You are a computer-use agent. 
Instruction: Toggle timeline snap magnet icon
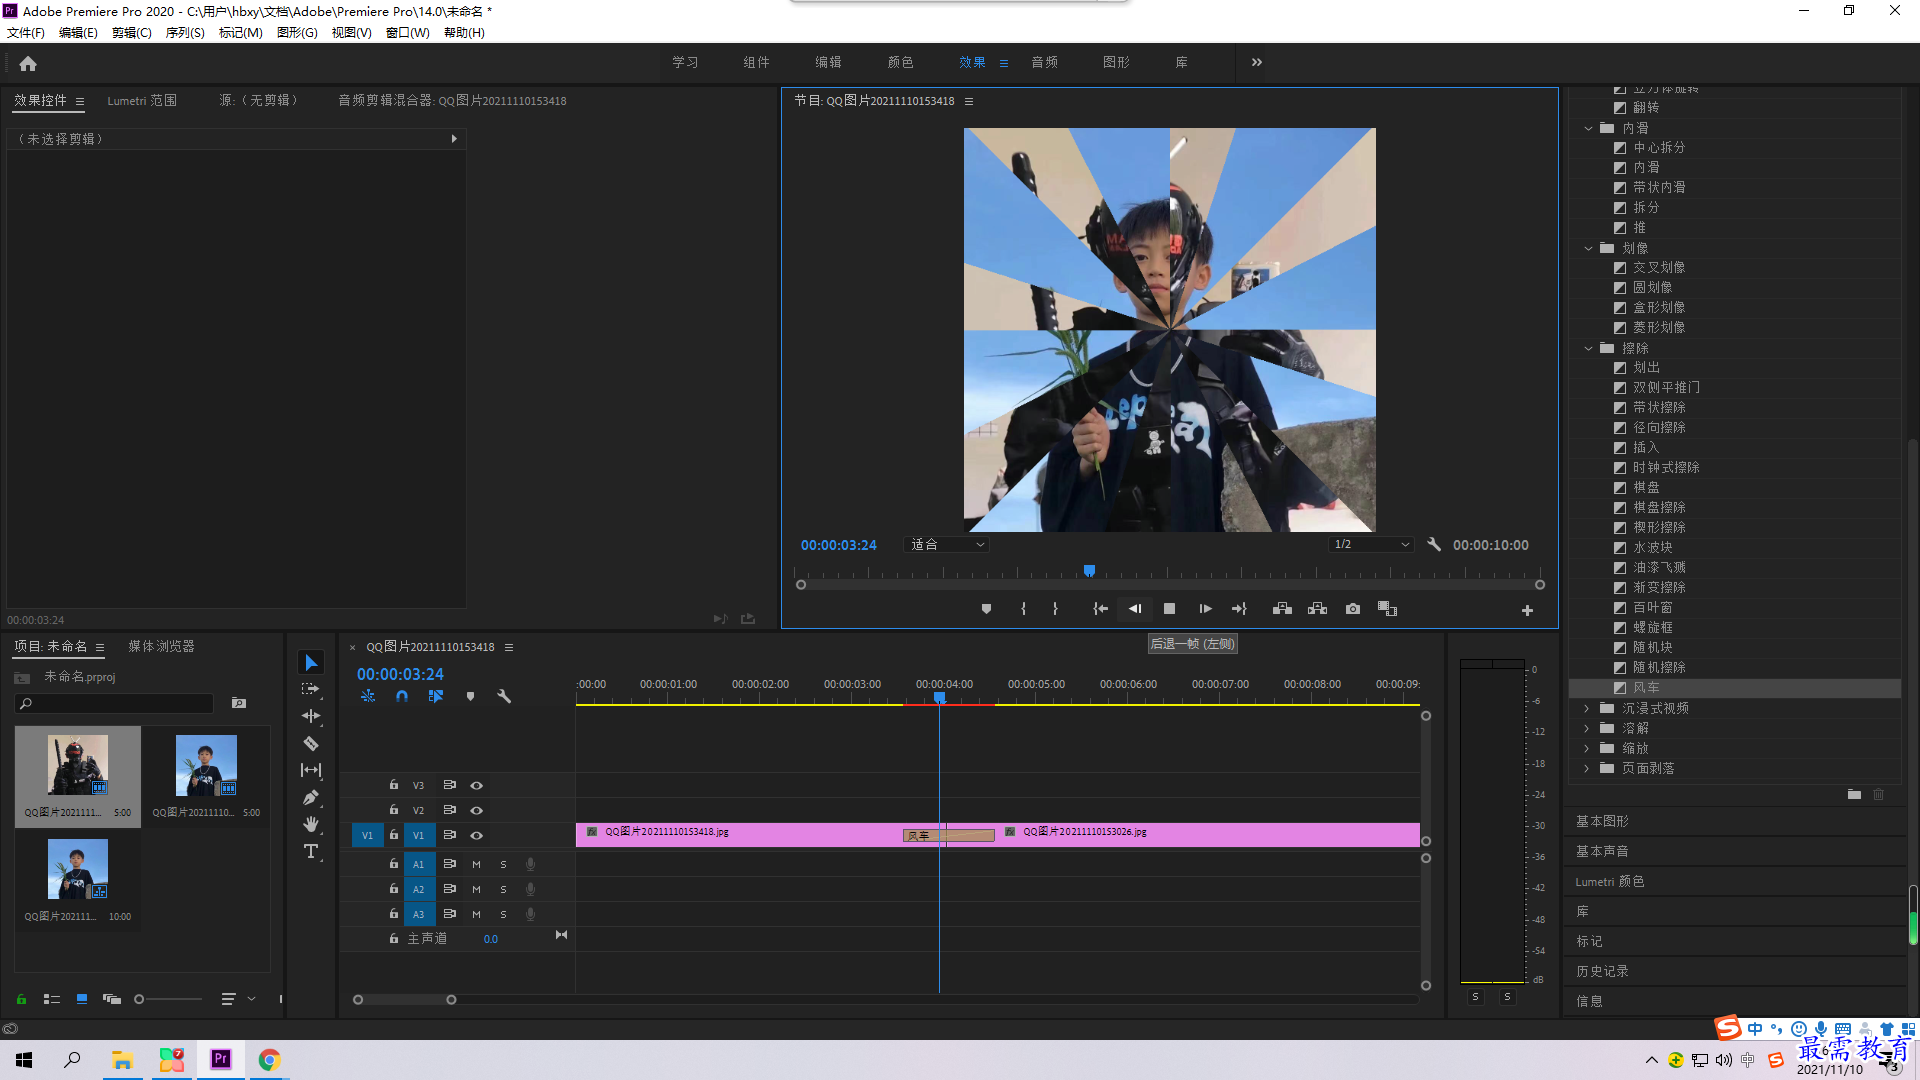[x=401, y=696]
